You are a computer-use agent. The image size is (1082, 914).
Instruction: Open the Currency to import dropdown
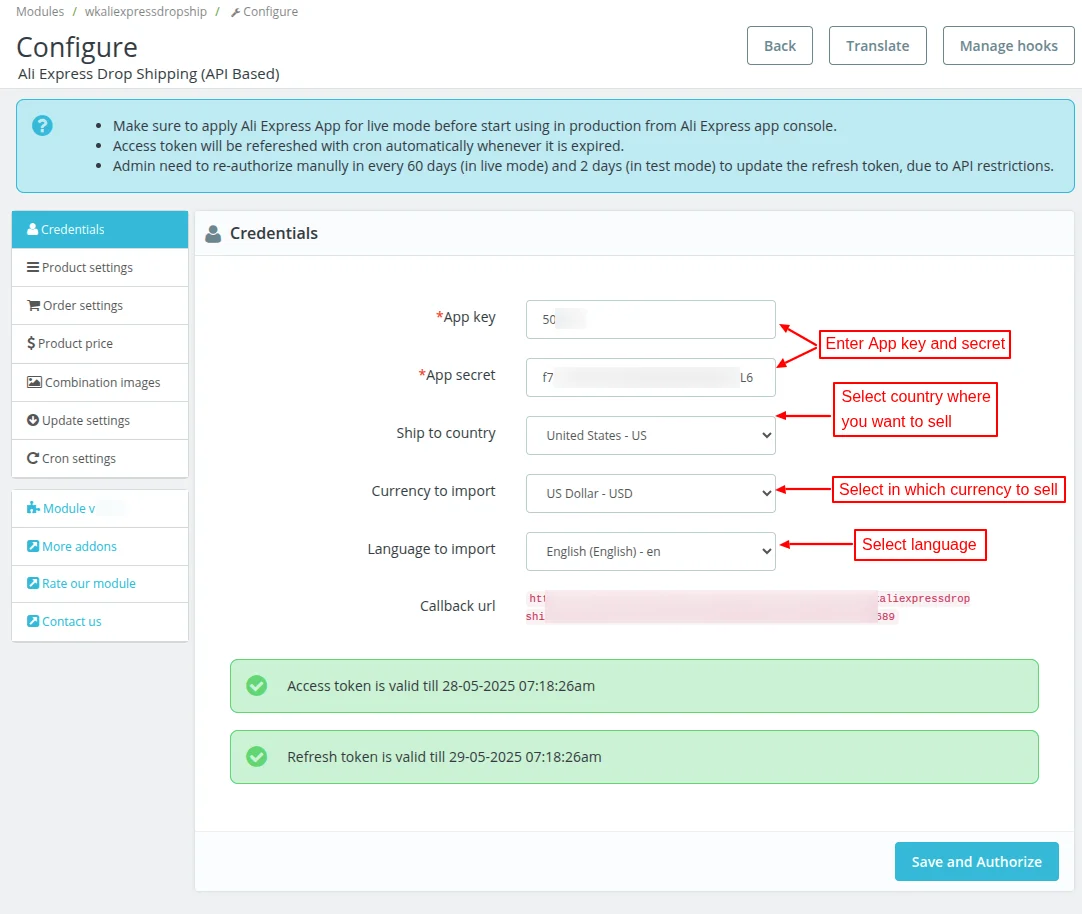point(650,493)
